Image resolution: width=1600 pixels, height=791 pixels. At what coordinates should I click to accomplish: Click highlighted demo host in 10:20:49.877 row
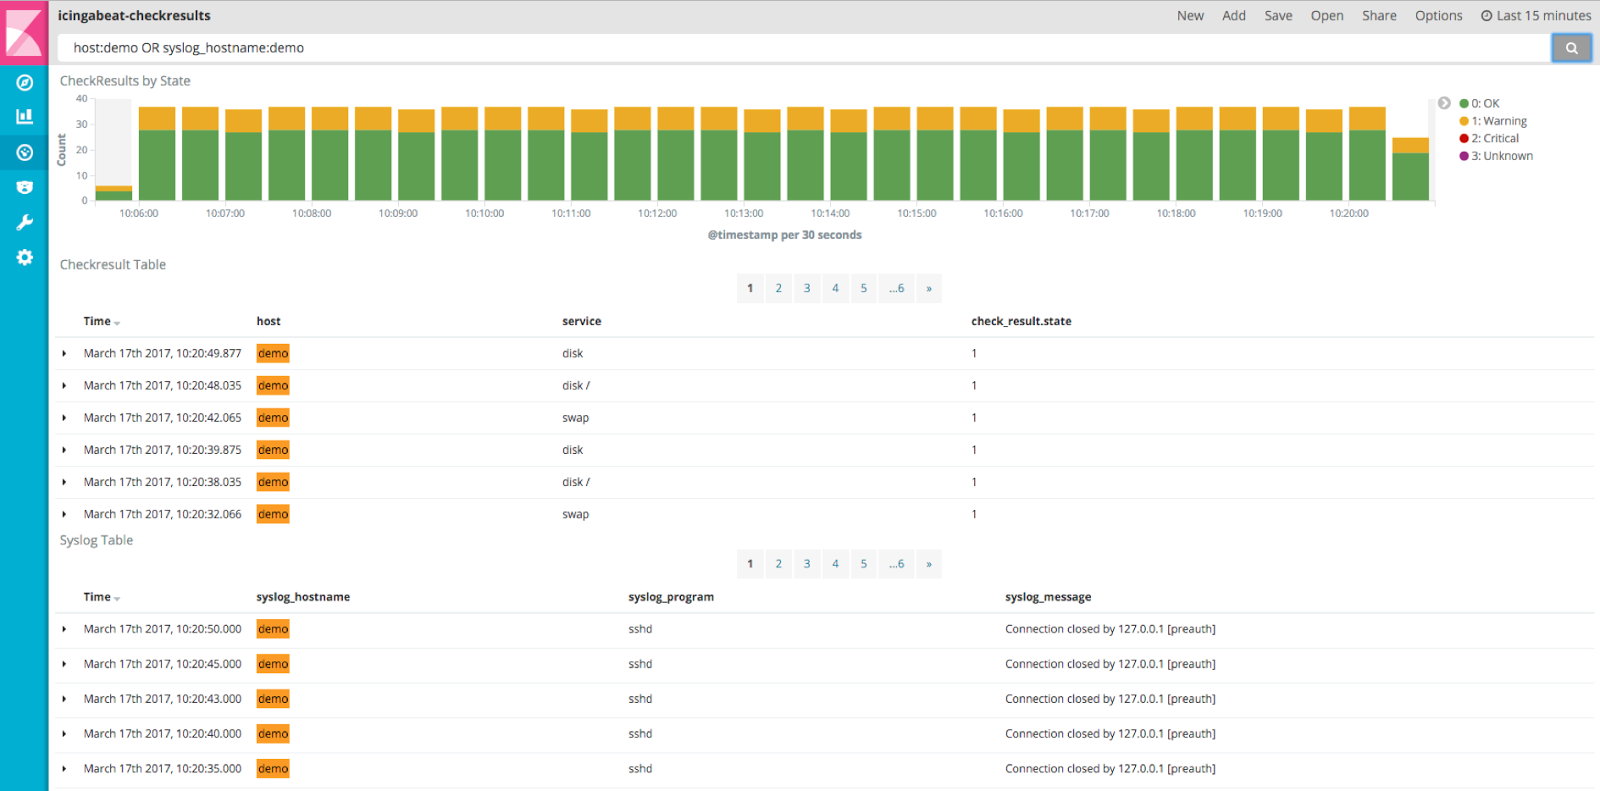273,354
